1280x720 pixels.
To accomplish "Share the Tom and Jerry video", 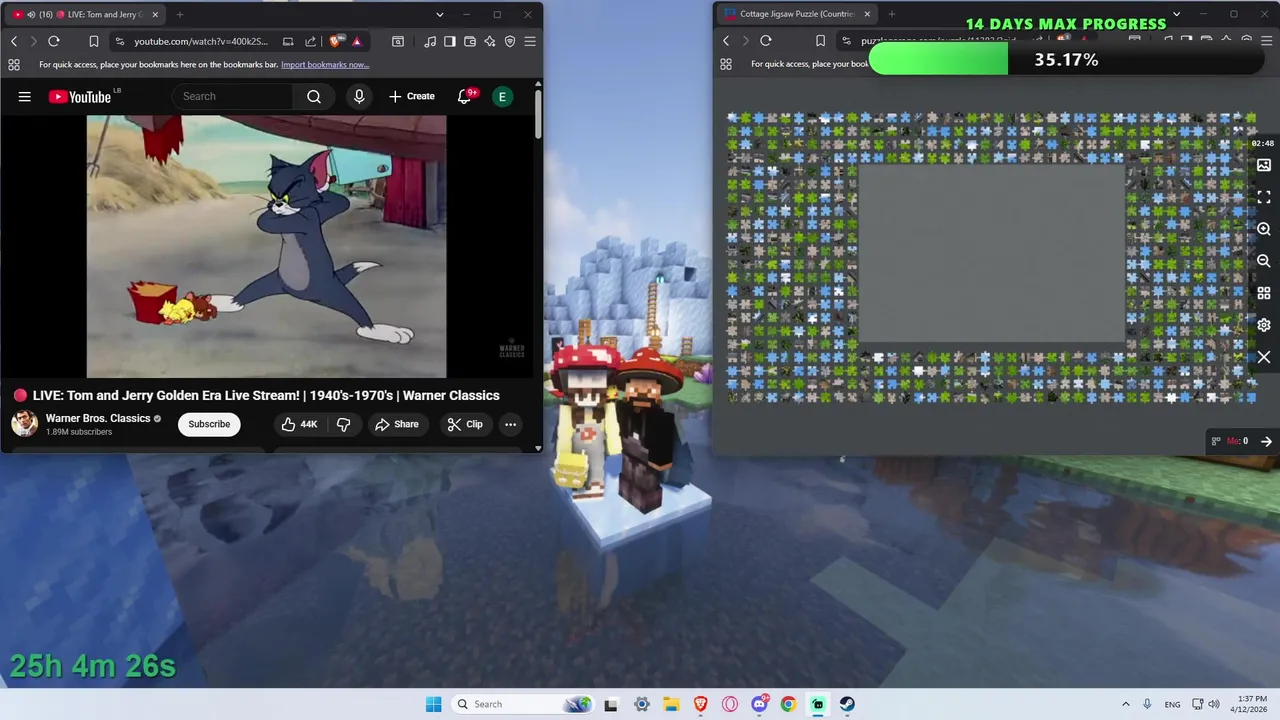I will (x=397, y=424).
